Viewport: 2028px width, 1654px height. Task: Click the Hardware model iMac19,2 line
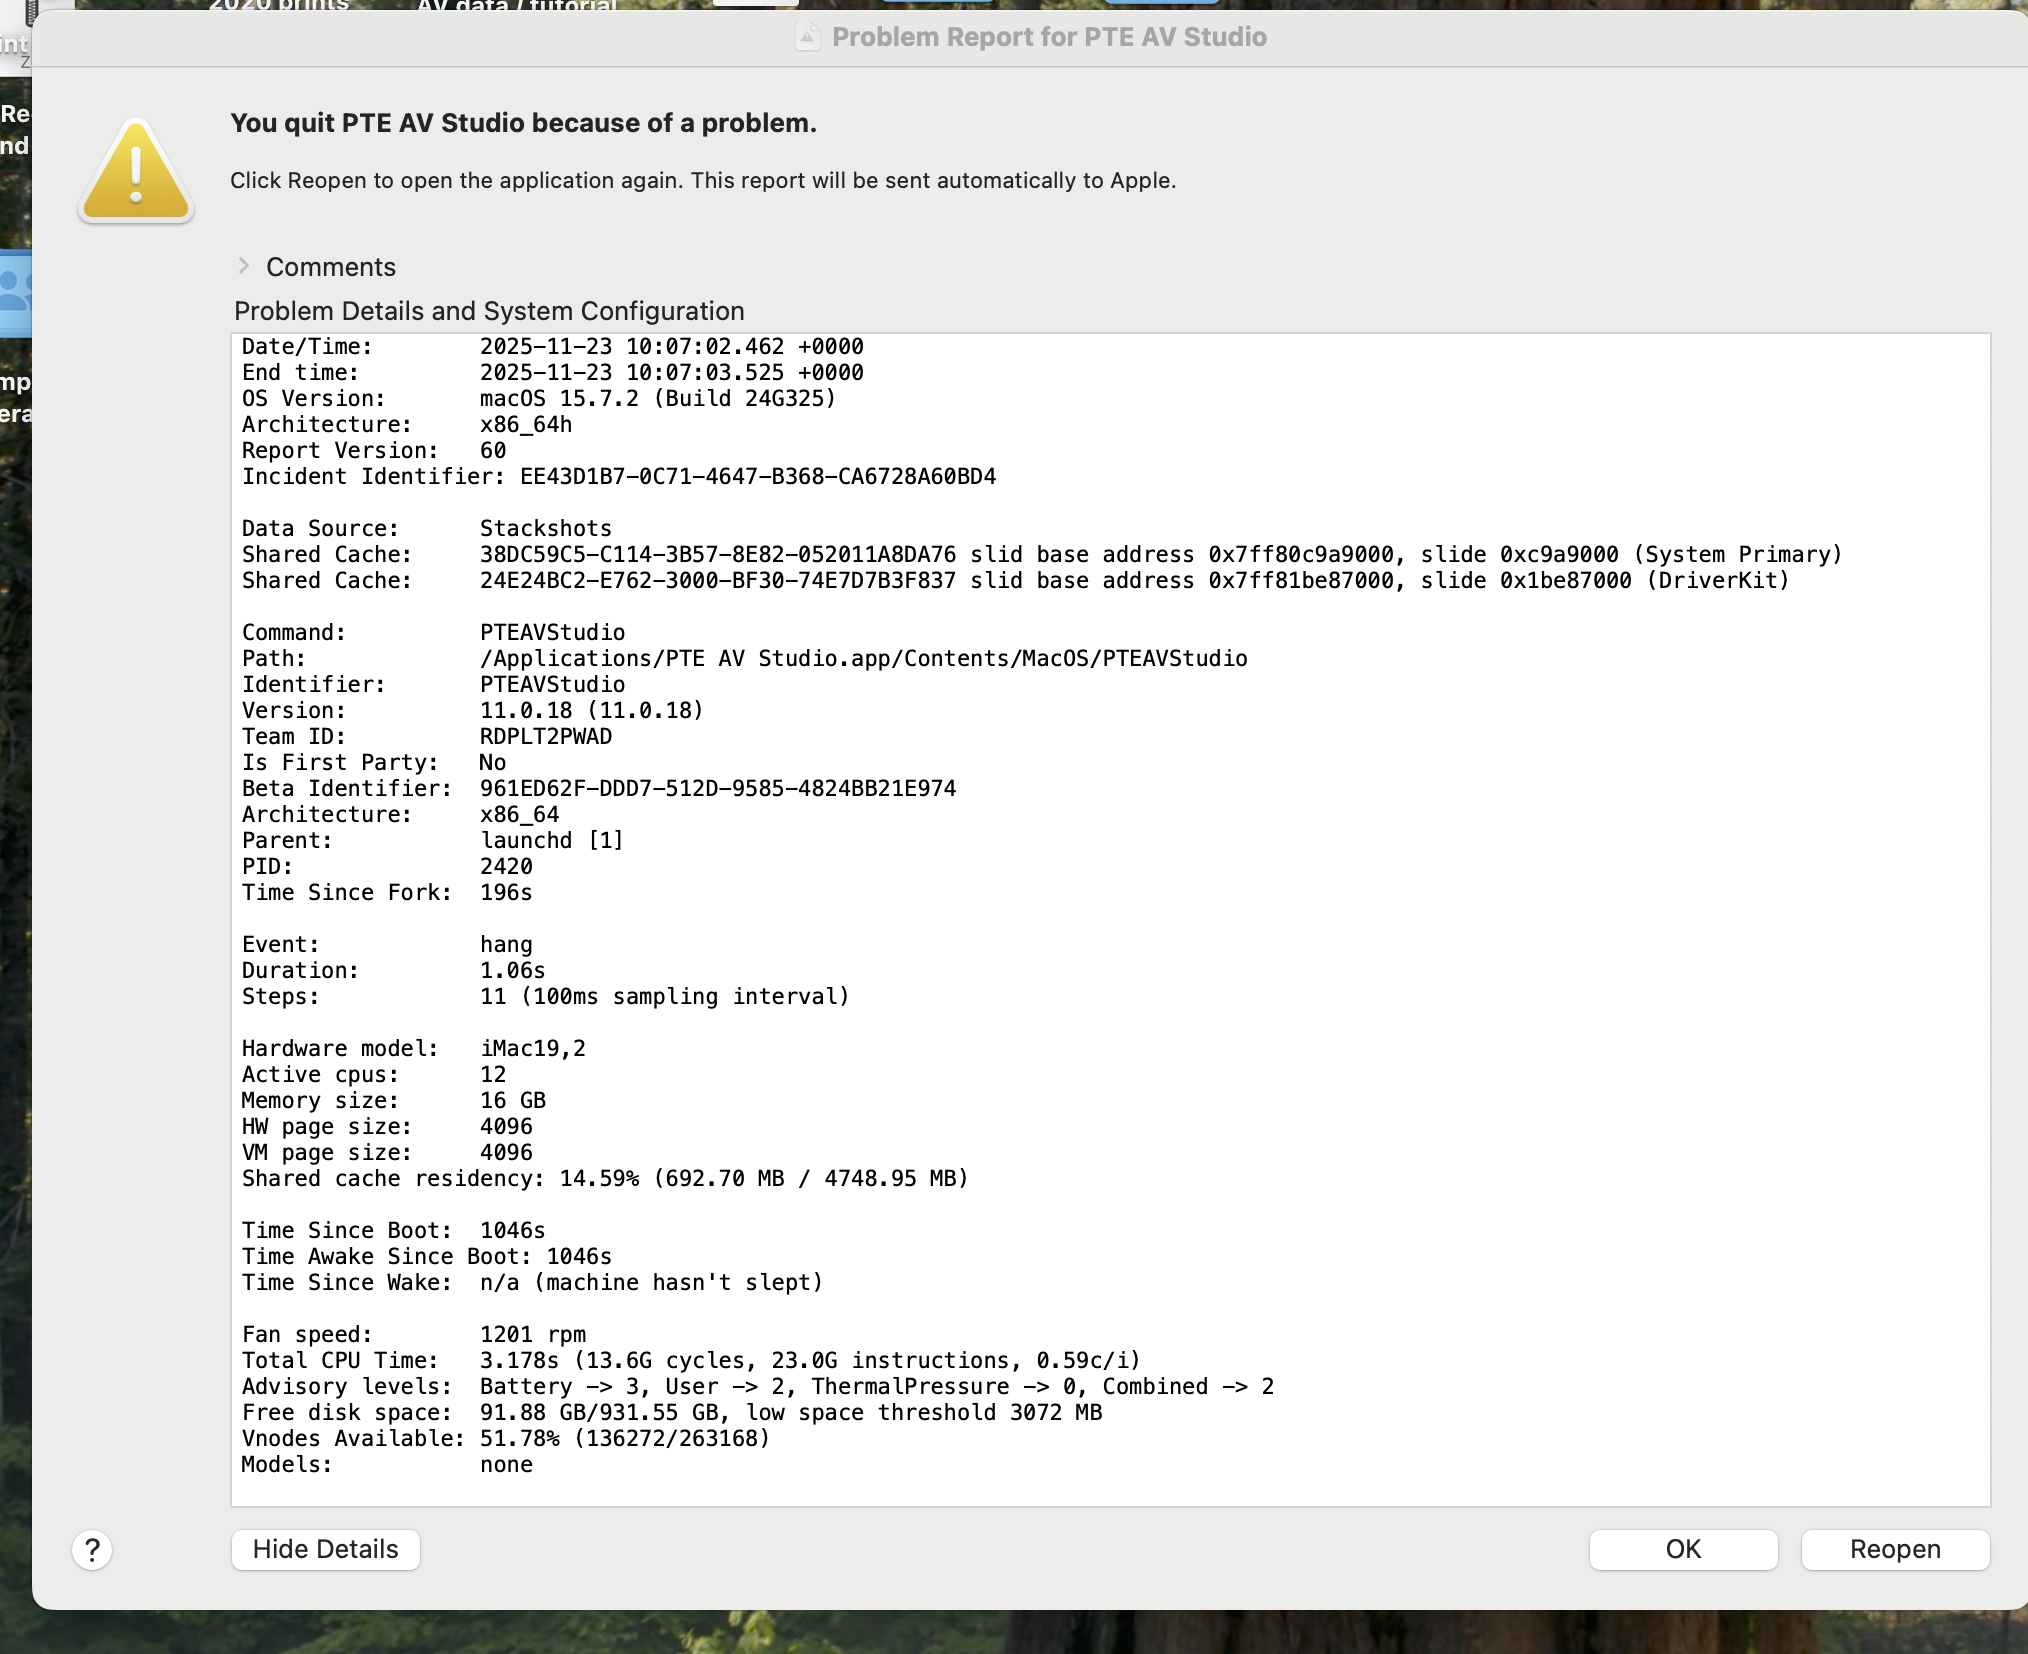[x=413, y=1048]
